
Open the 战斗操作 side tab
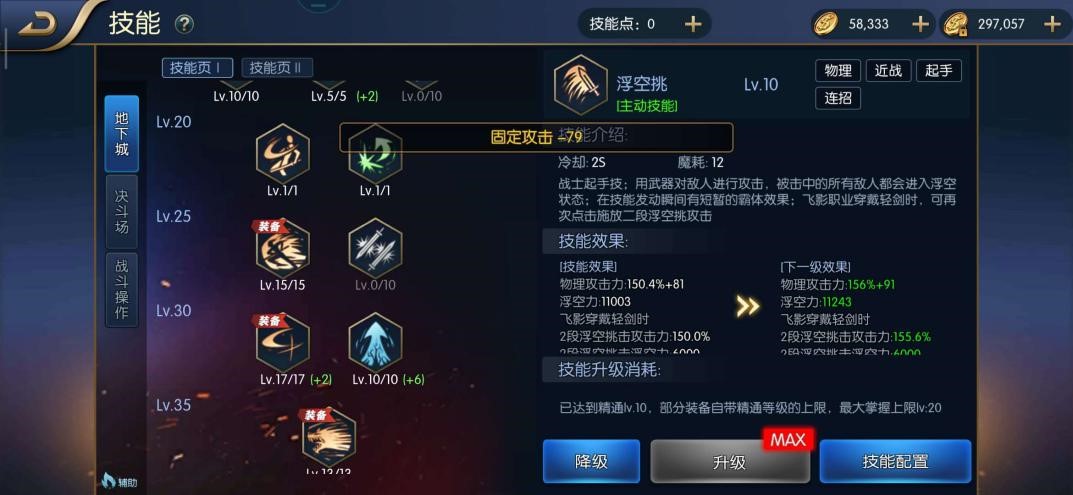click(x=122, y=290)
